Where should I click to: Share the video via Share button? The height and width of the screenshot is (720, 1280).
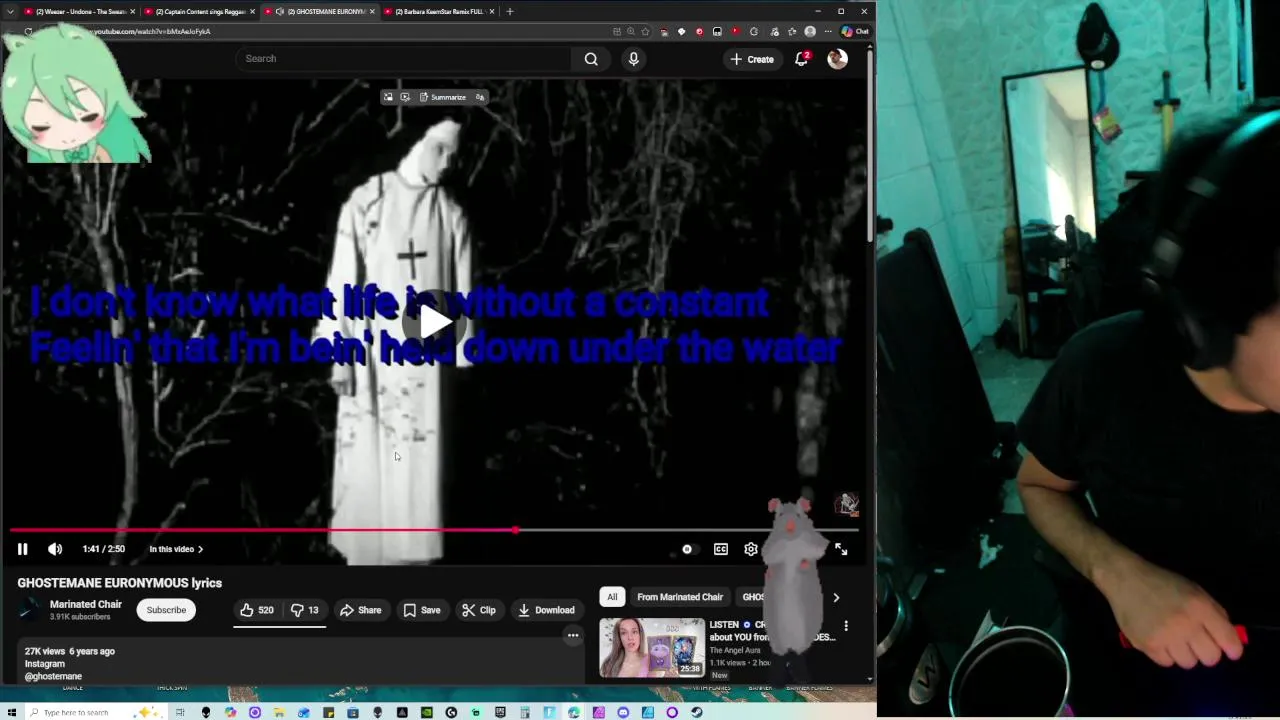click(360, 610)
